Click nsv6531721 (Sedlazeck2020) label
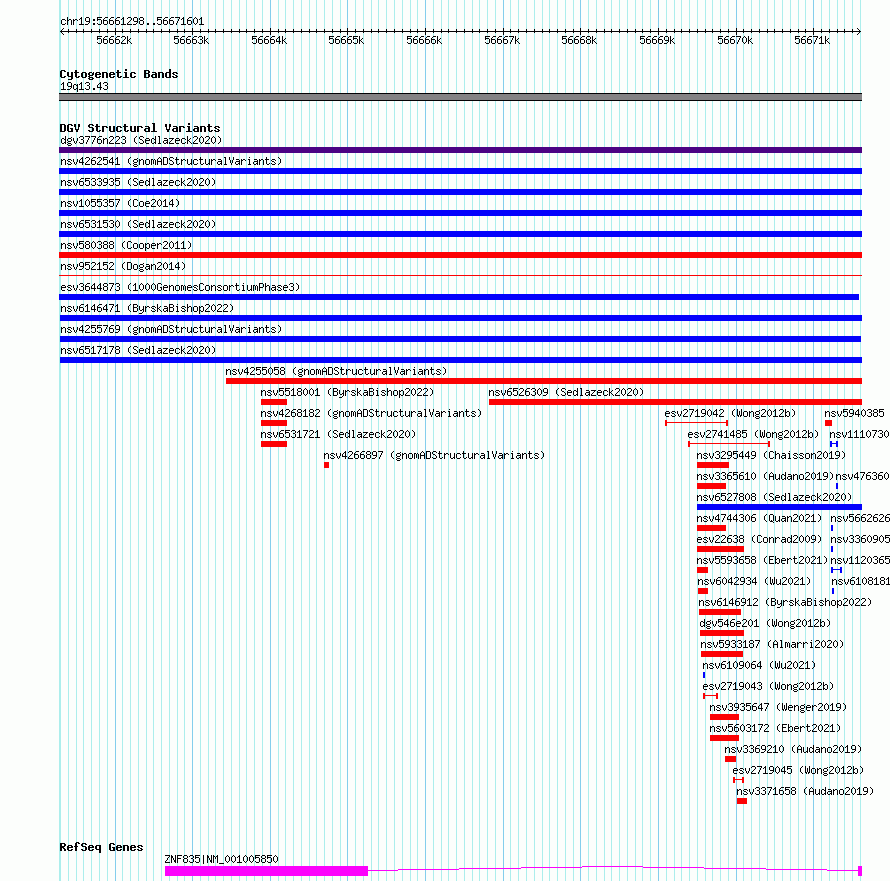Screen dimensions: 890x881 tap(338, 434)
